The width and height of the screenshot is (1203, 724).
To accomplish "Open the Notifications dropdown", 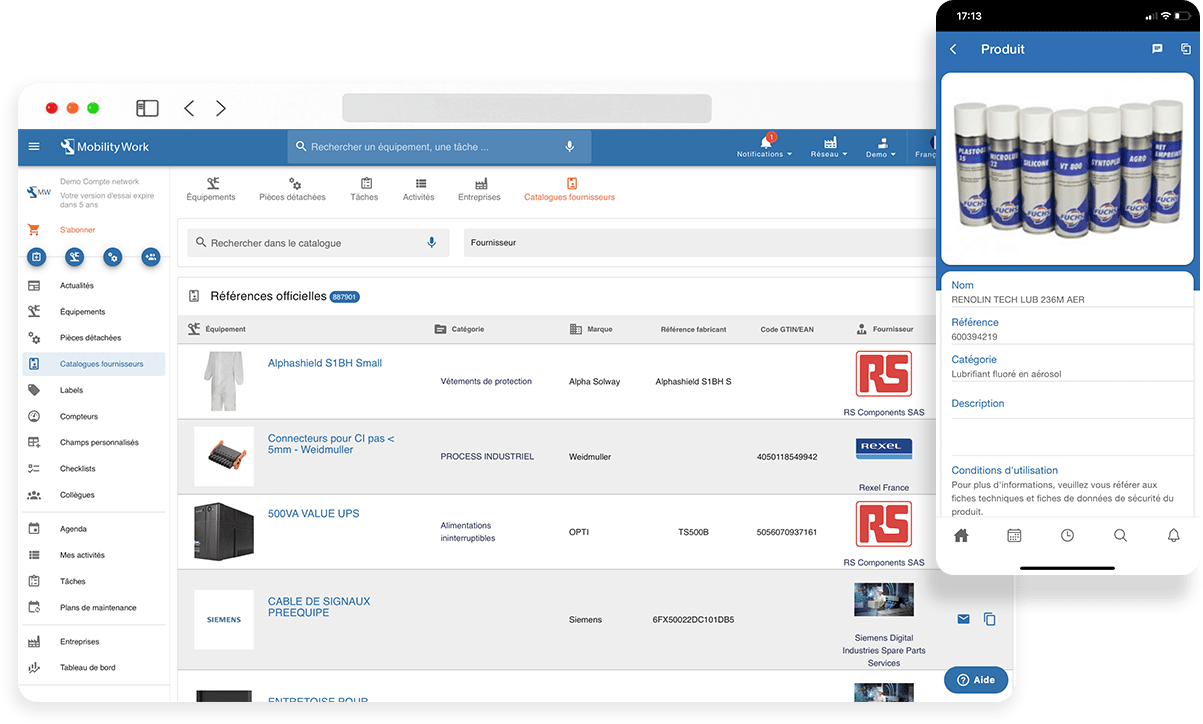I will (764, 149).
